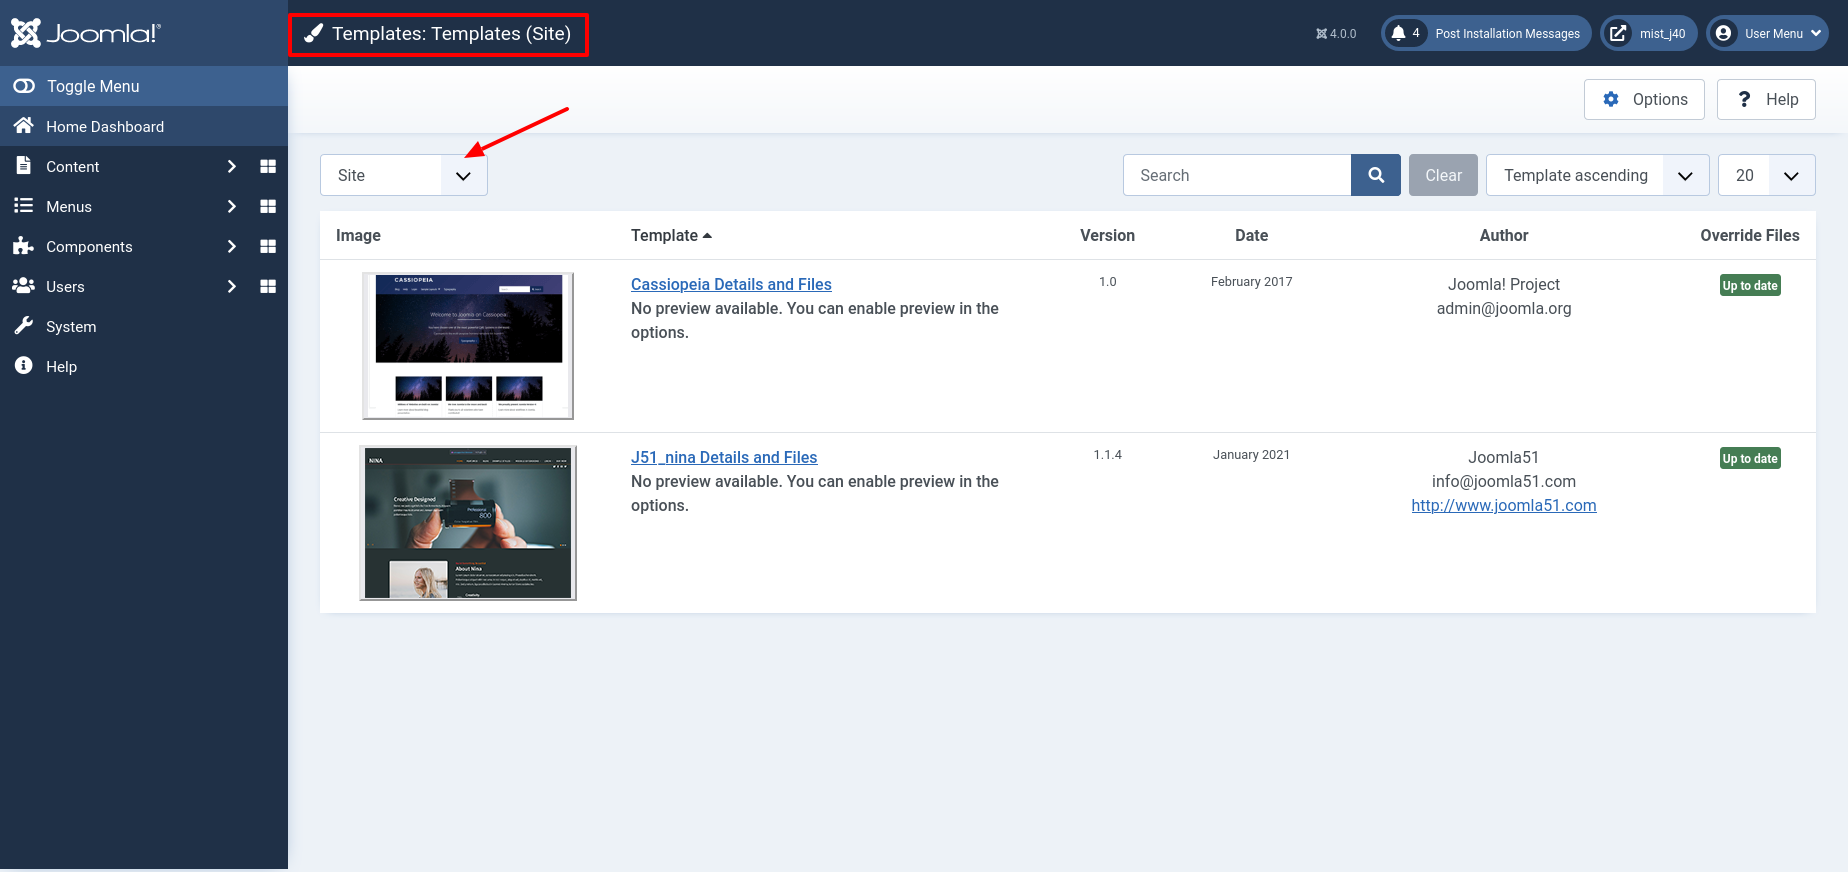The width and height of the screenshot is (1848, 872).
Task: Click the Components puzzle piece icon
Action: (x=24, y=246)
